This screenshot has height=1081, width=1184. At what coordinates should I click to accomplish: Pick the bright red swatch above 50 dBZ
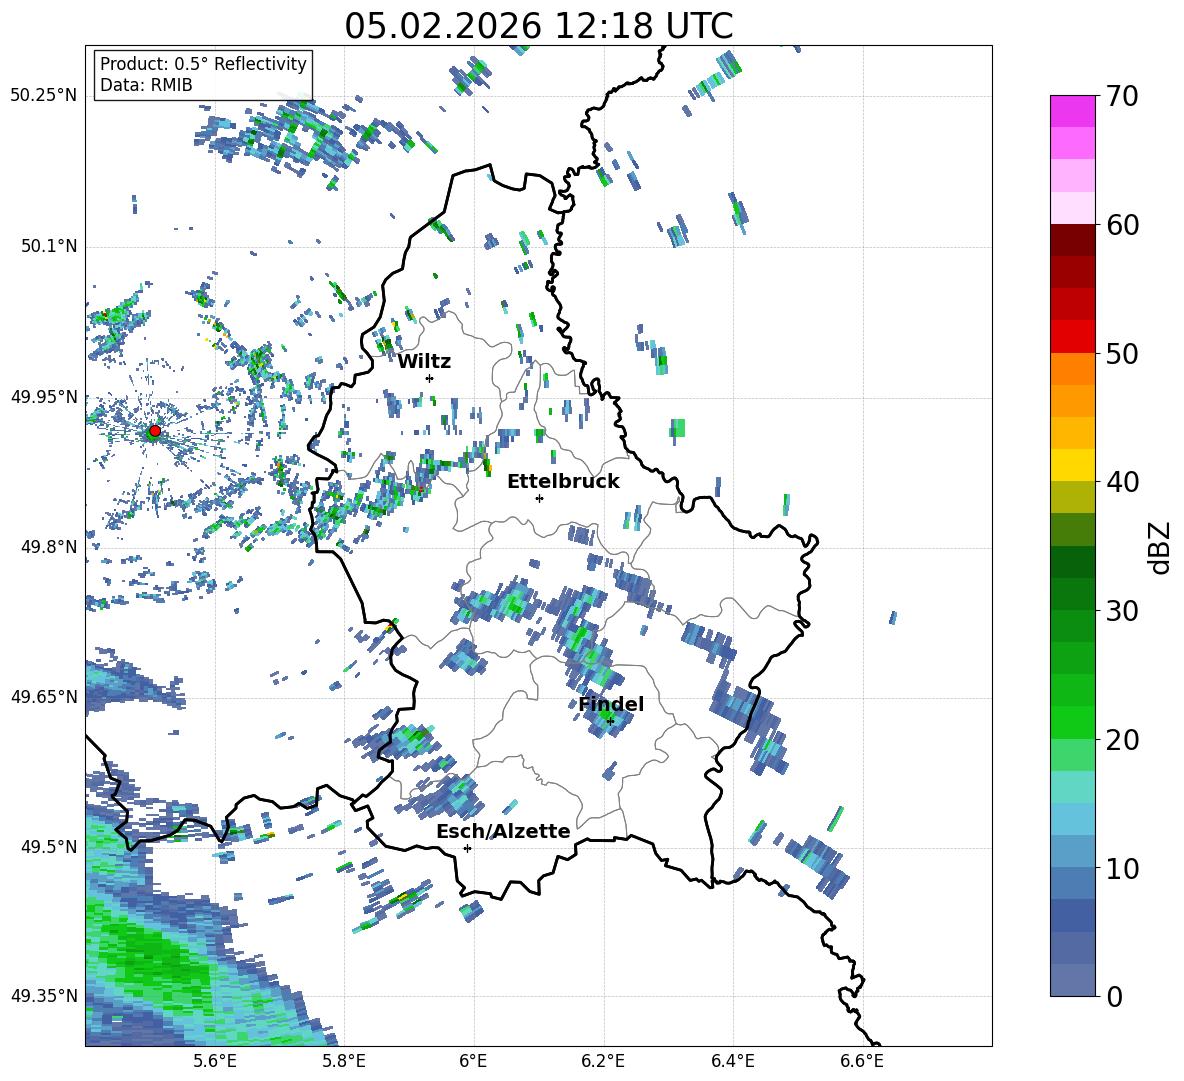point(1072,336)
